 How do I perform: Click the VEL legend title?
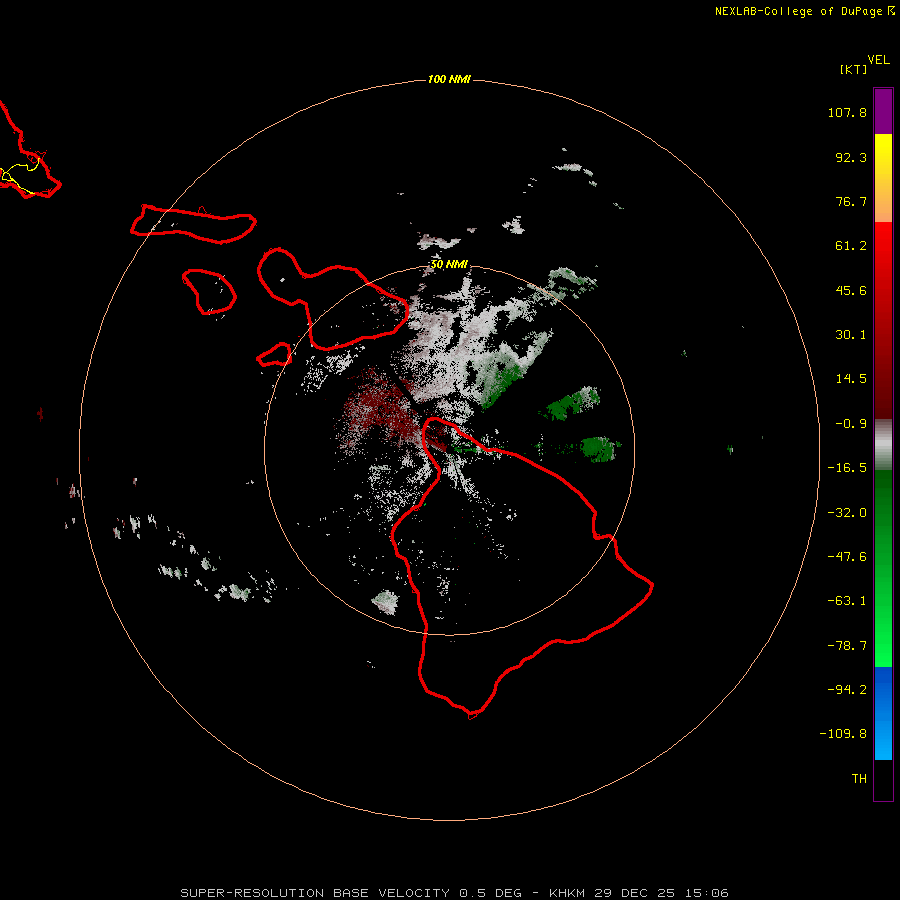(878, 60)
